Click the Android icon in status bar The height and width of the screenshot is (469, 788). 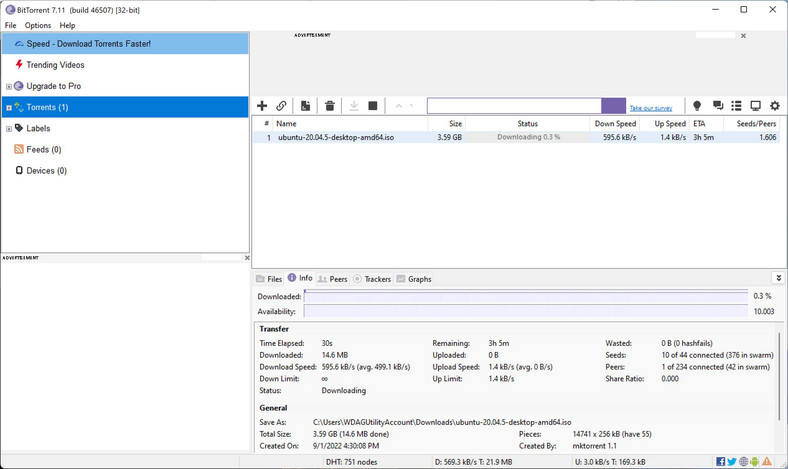pyautogui.click(x=755, y=462)
